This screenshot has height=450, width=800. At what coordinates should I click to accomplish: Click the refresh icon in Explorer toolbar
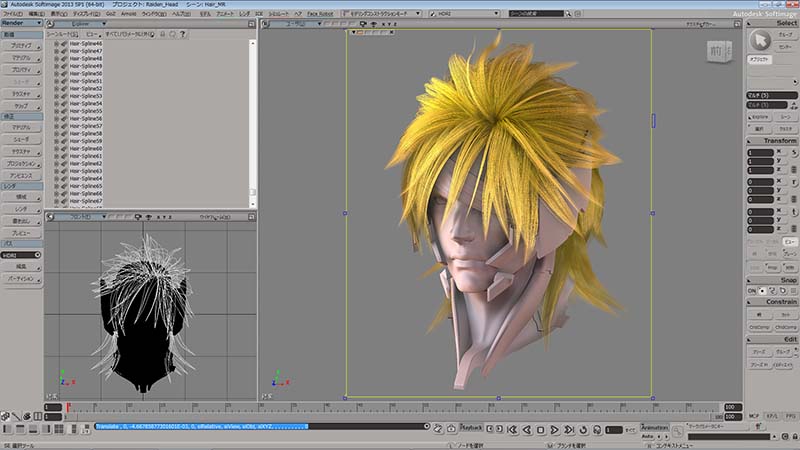[172, 34]
